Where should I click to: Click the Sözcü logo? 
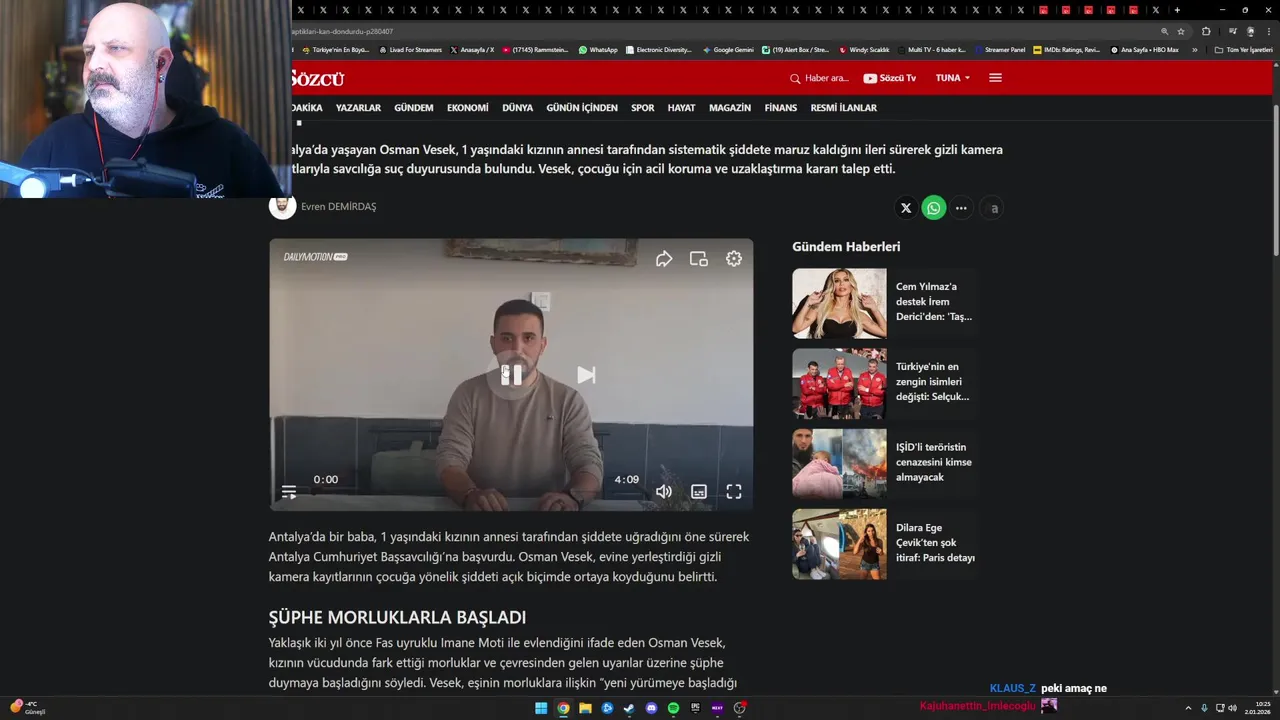317,78
